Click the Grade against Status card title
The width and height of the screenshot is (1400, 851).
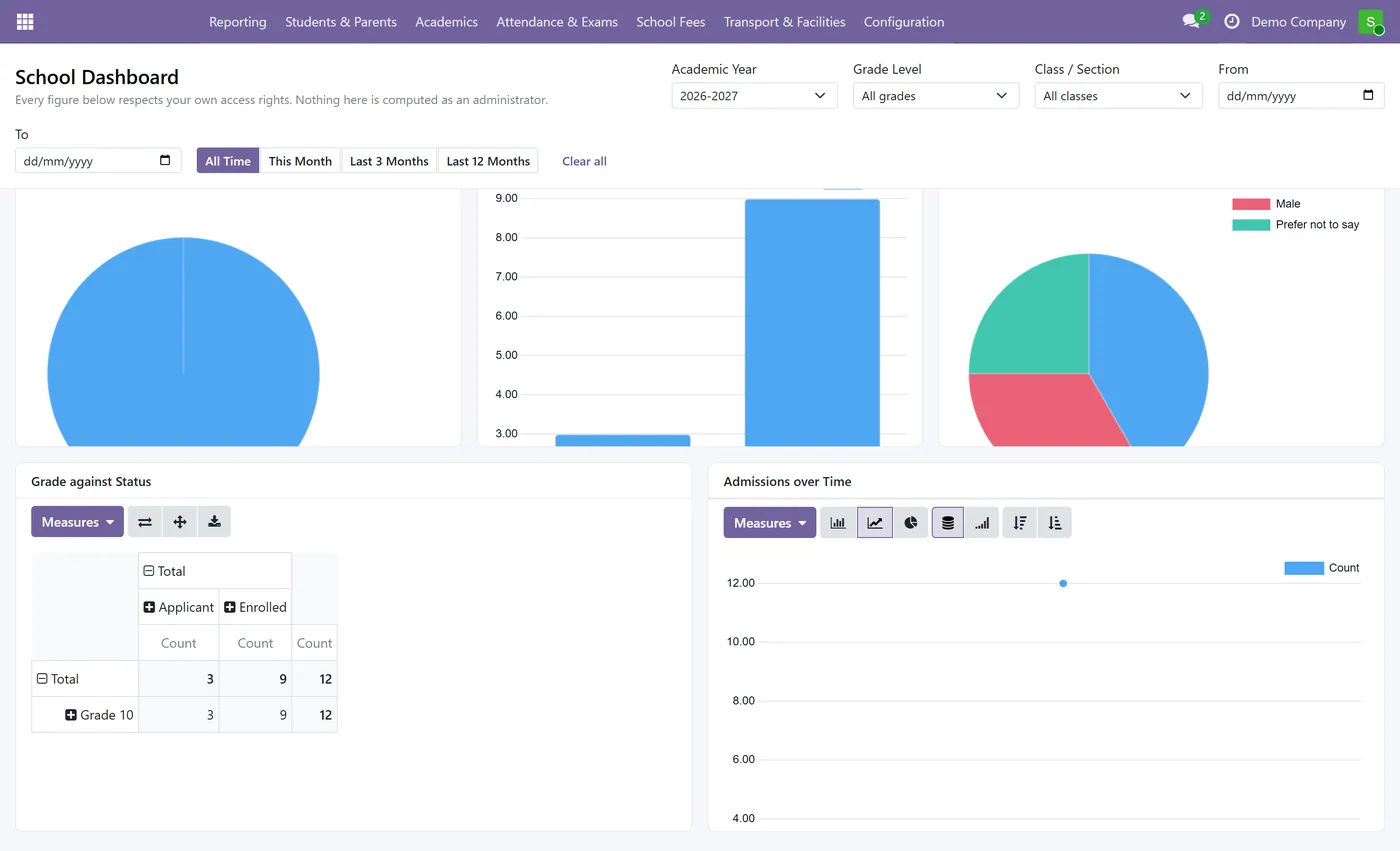pyautogui.click(x=91, y=481)
